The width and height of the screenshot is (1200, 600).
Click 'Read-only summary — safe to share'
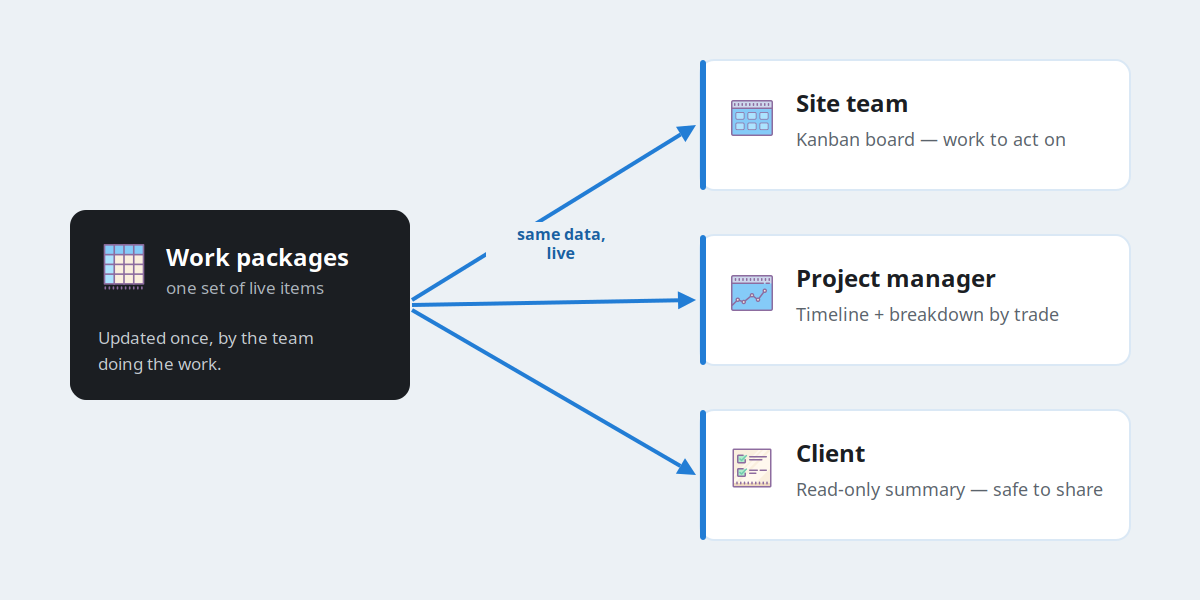coord(949,490)
